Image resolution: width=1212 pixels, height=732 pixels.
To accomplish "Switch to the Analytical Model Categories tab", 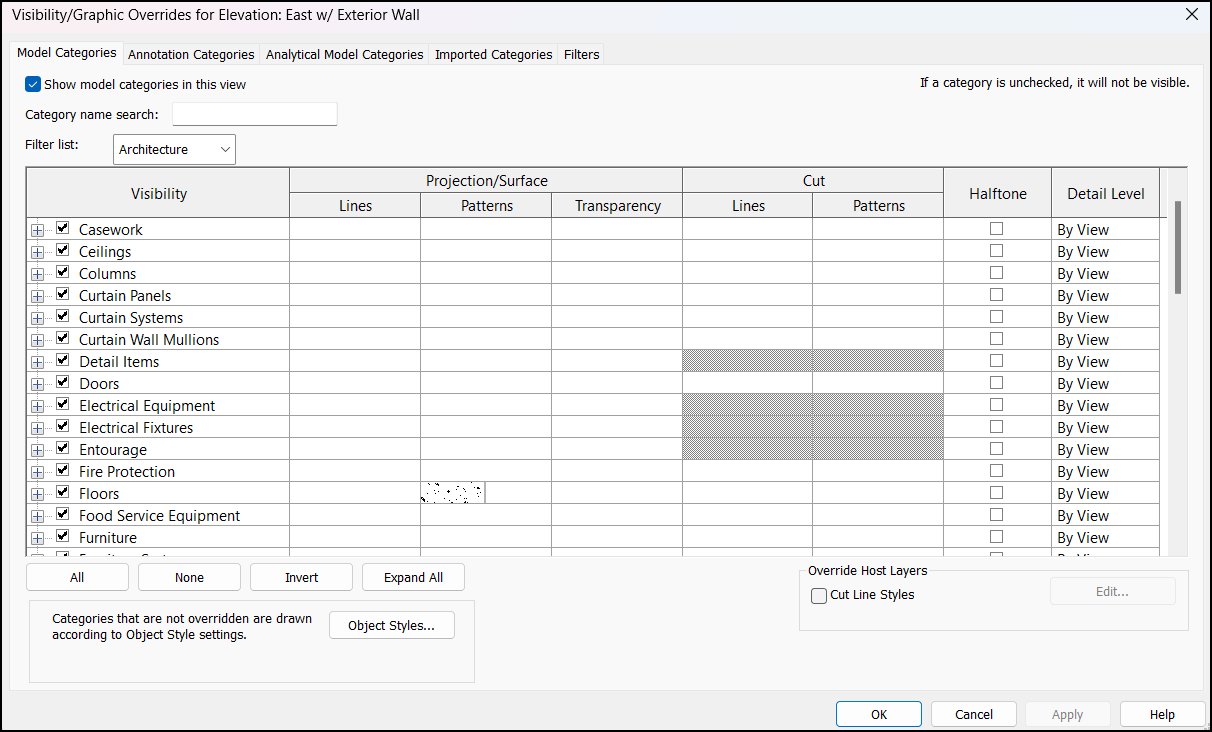I will click(x=344, y=55).
